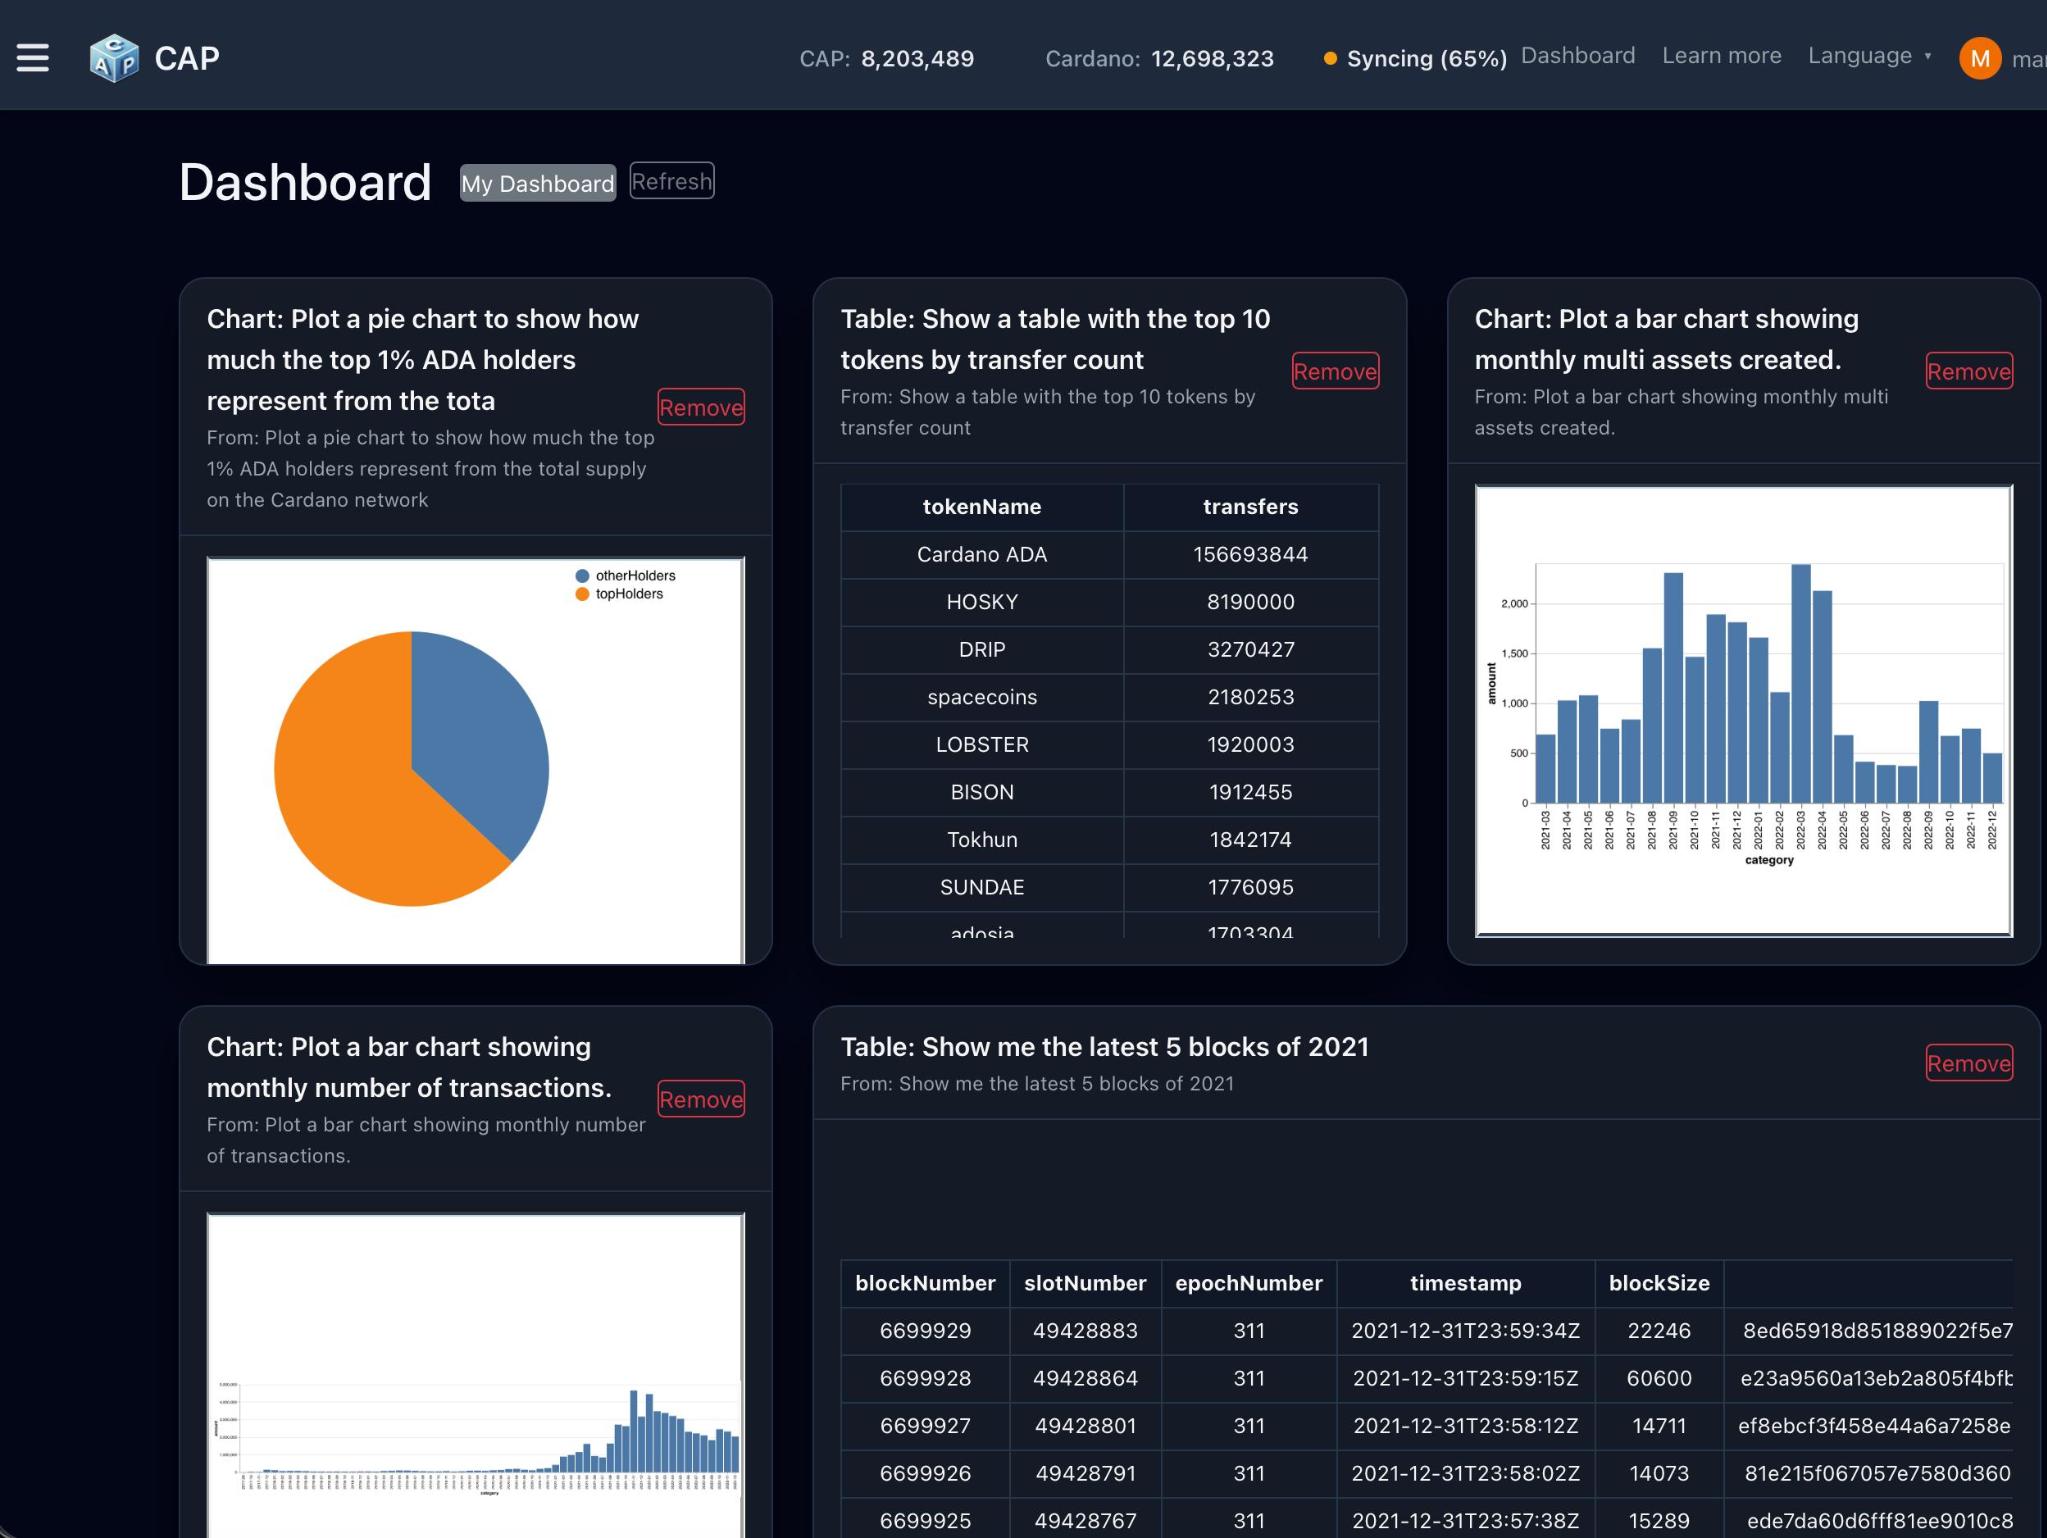Open the orange M user avatar
The width and height of the screenshot is (2047, 1538).
[1979, 58]
